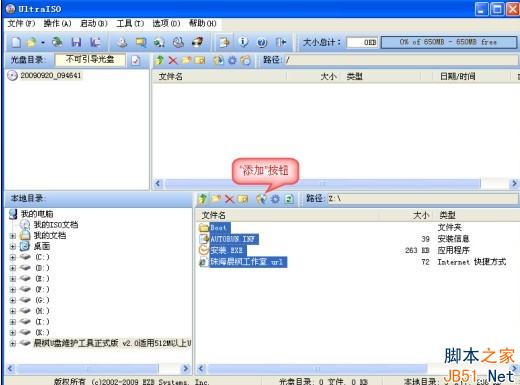Click the last icon in the disc pane toolbar
This screenshot has height=385, width=520.
[x=245, y=60]
